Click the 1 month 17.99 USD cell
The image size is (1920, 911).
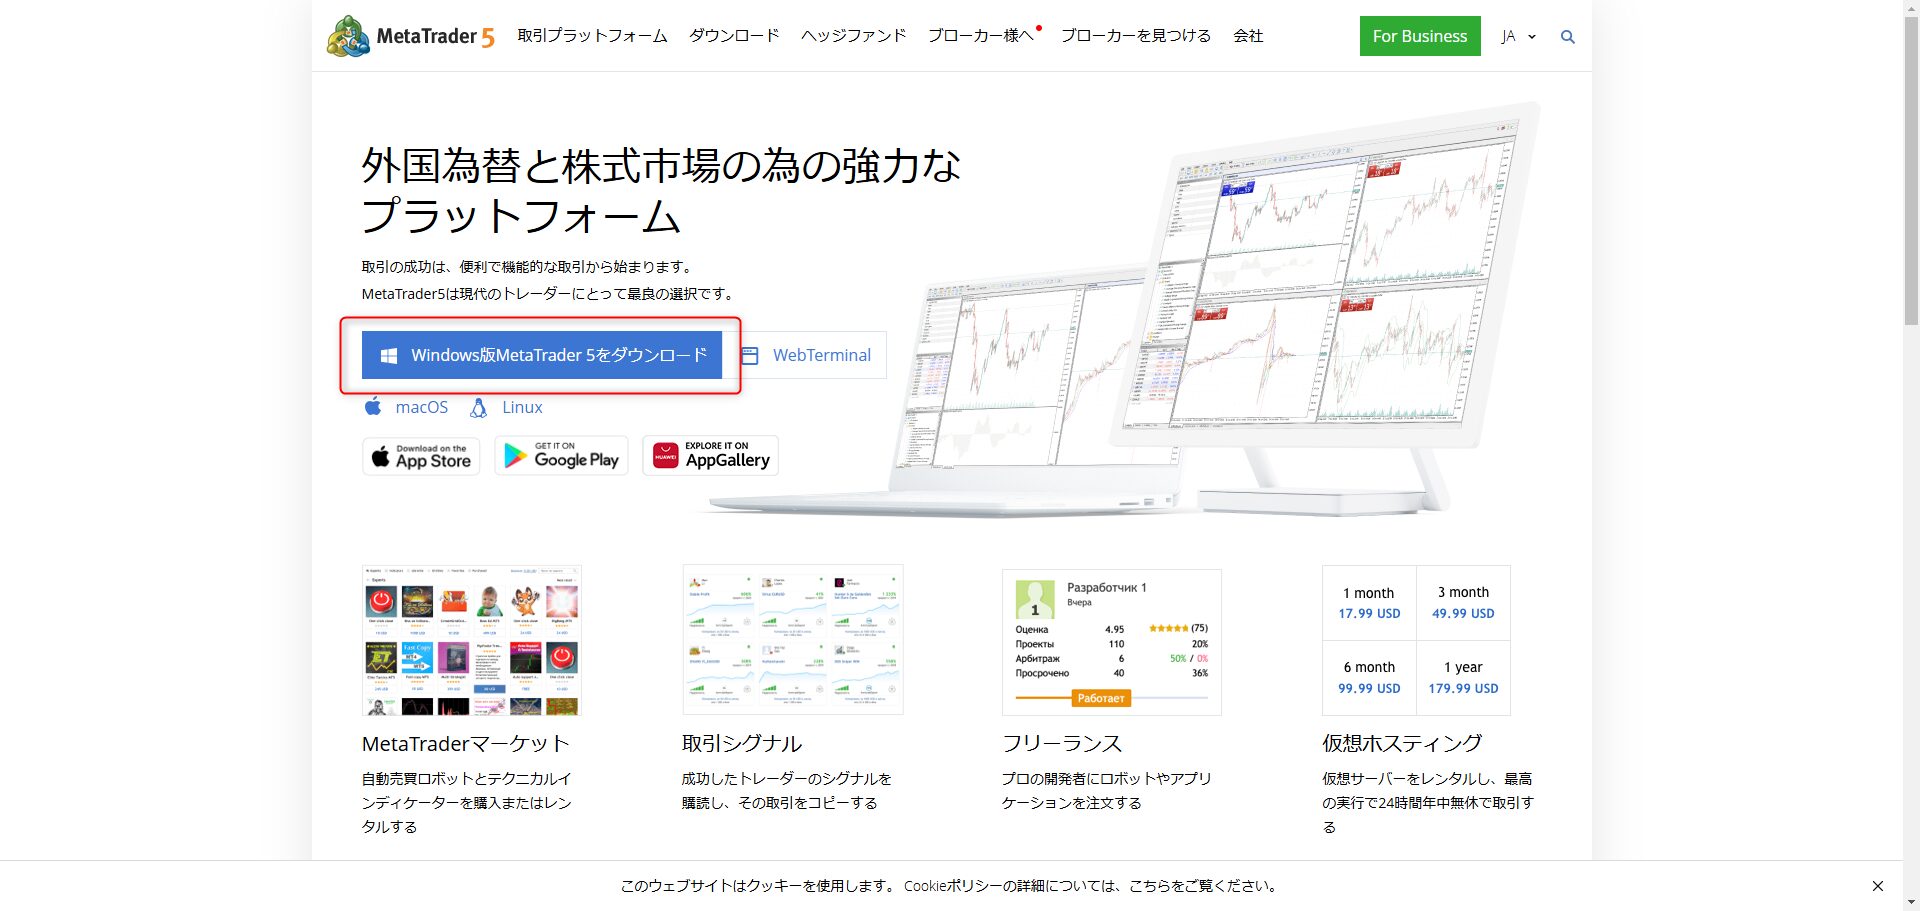[1369, 603]
